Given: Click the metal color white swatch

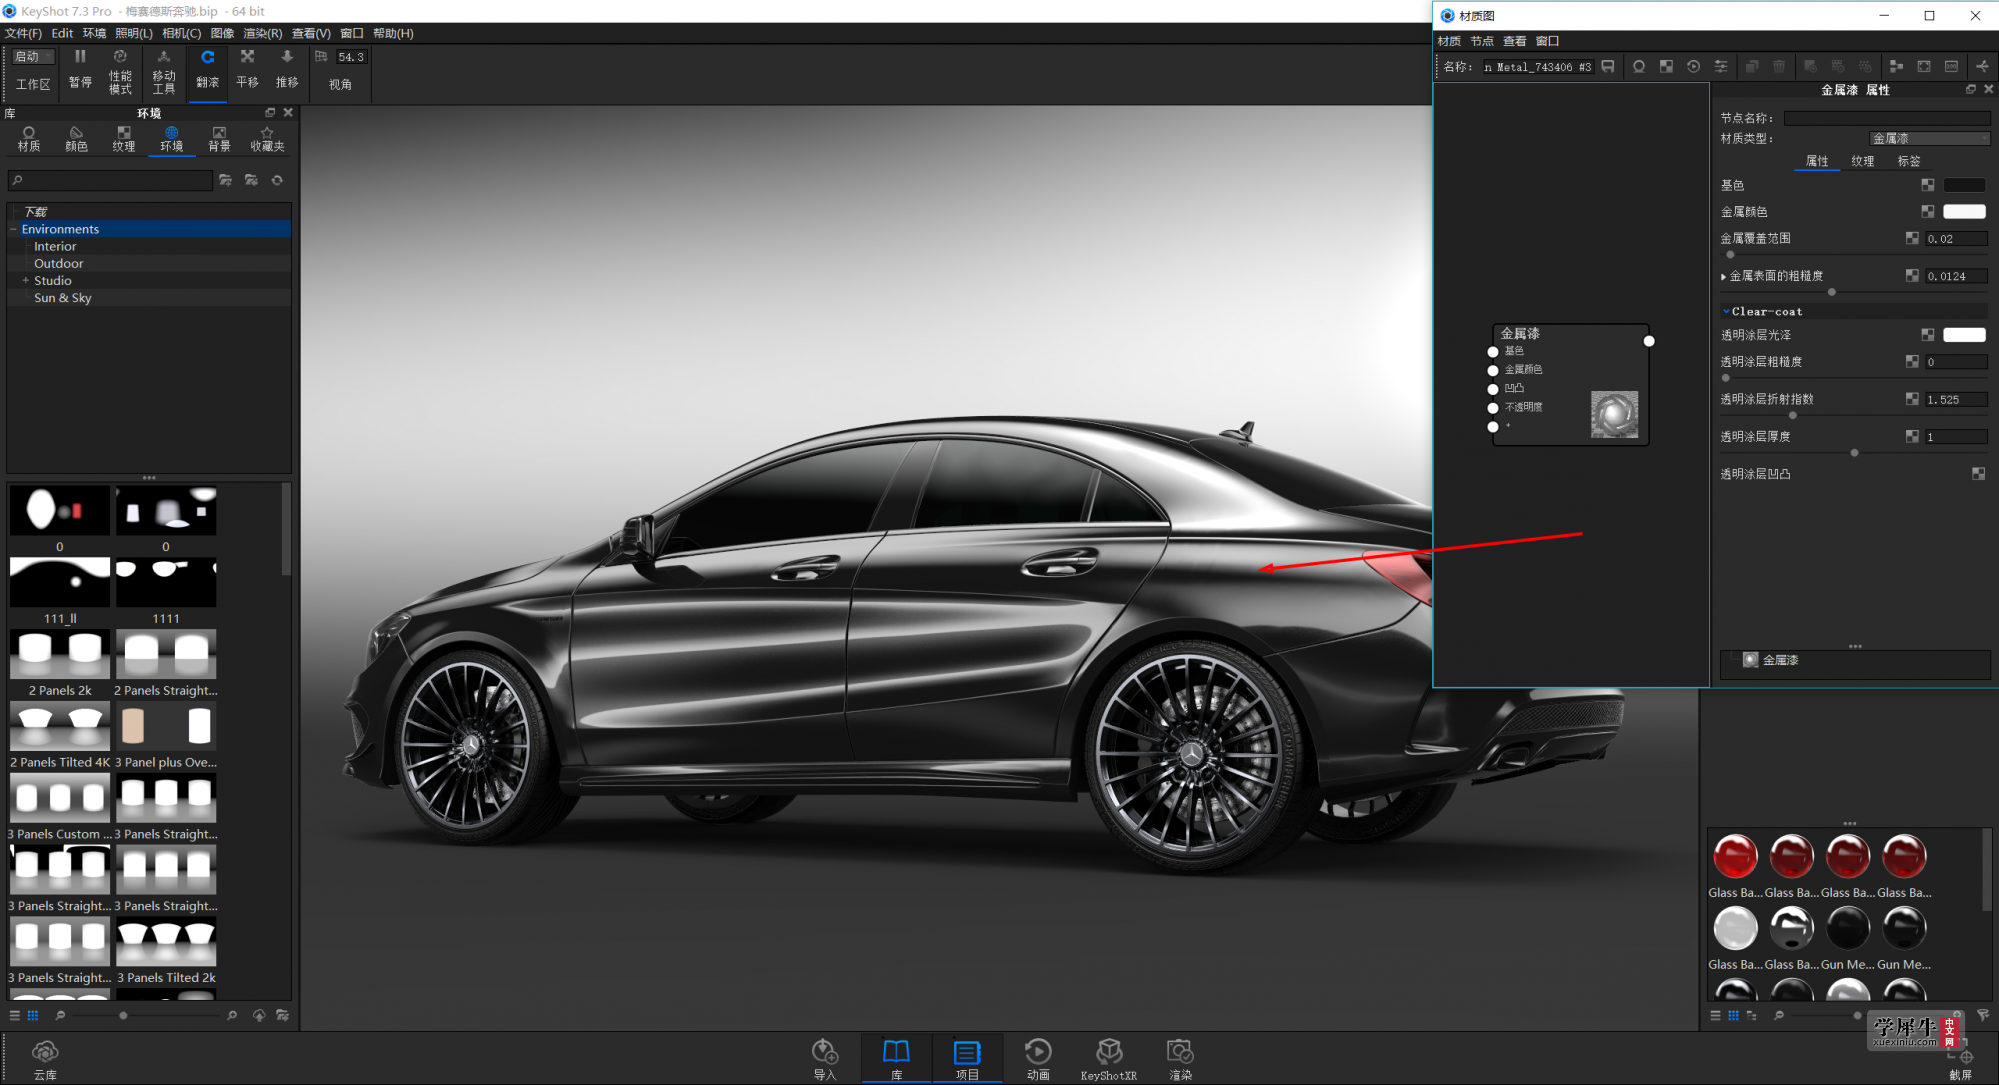Looking at the screenshot, I should 1964,211.
